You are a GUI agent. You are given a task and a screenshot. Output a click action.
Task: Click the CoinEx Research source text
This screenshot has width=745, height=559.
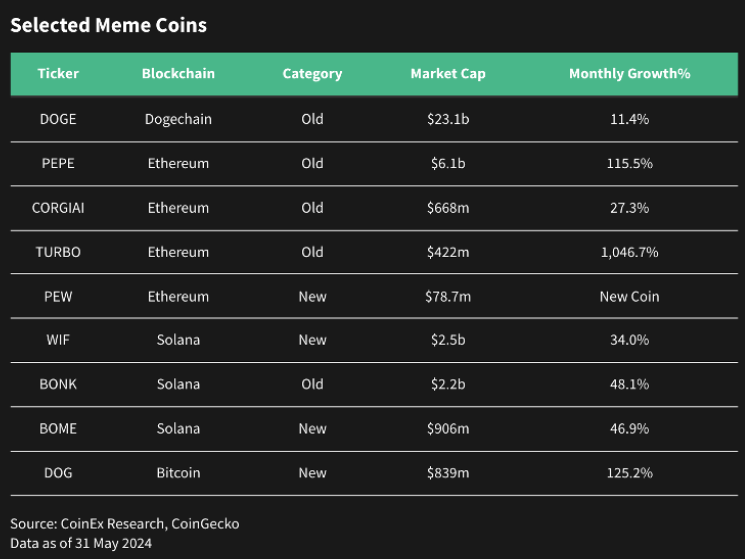(113, 524)
